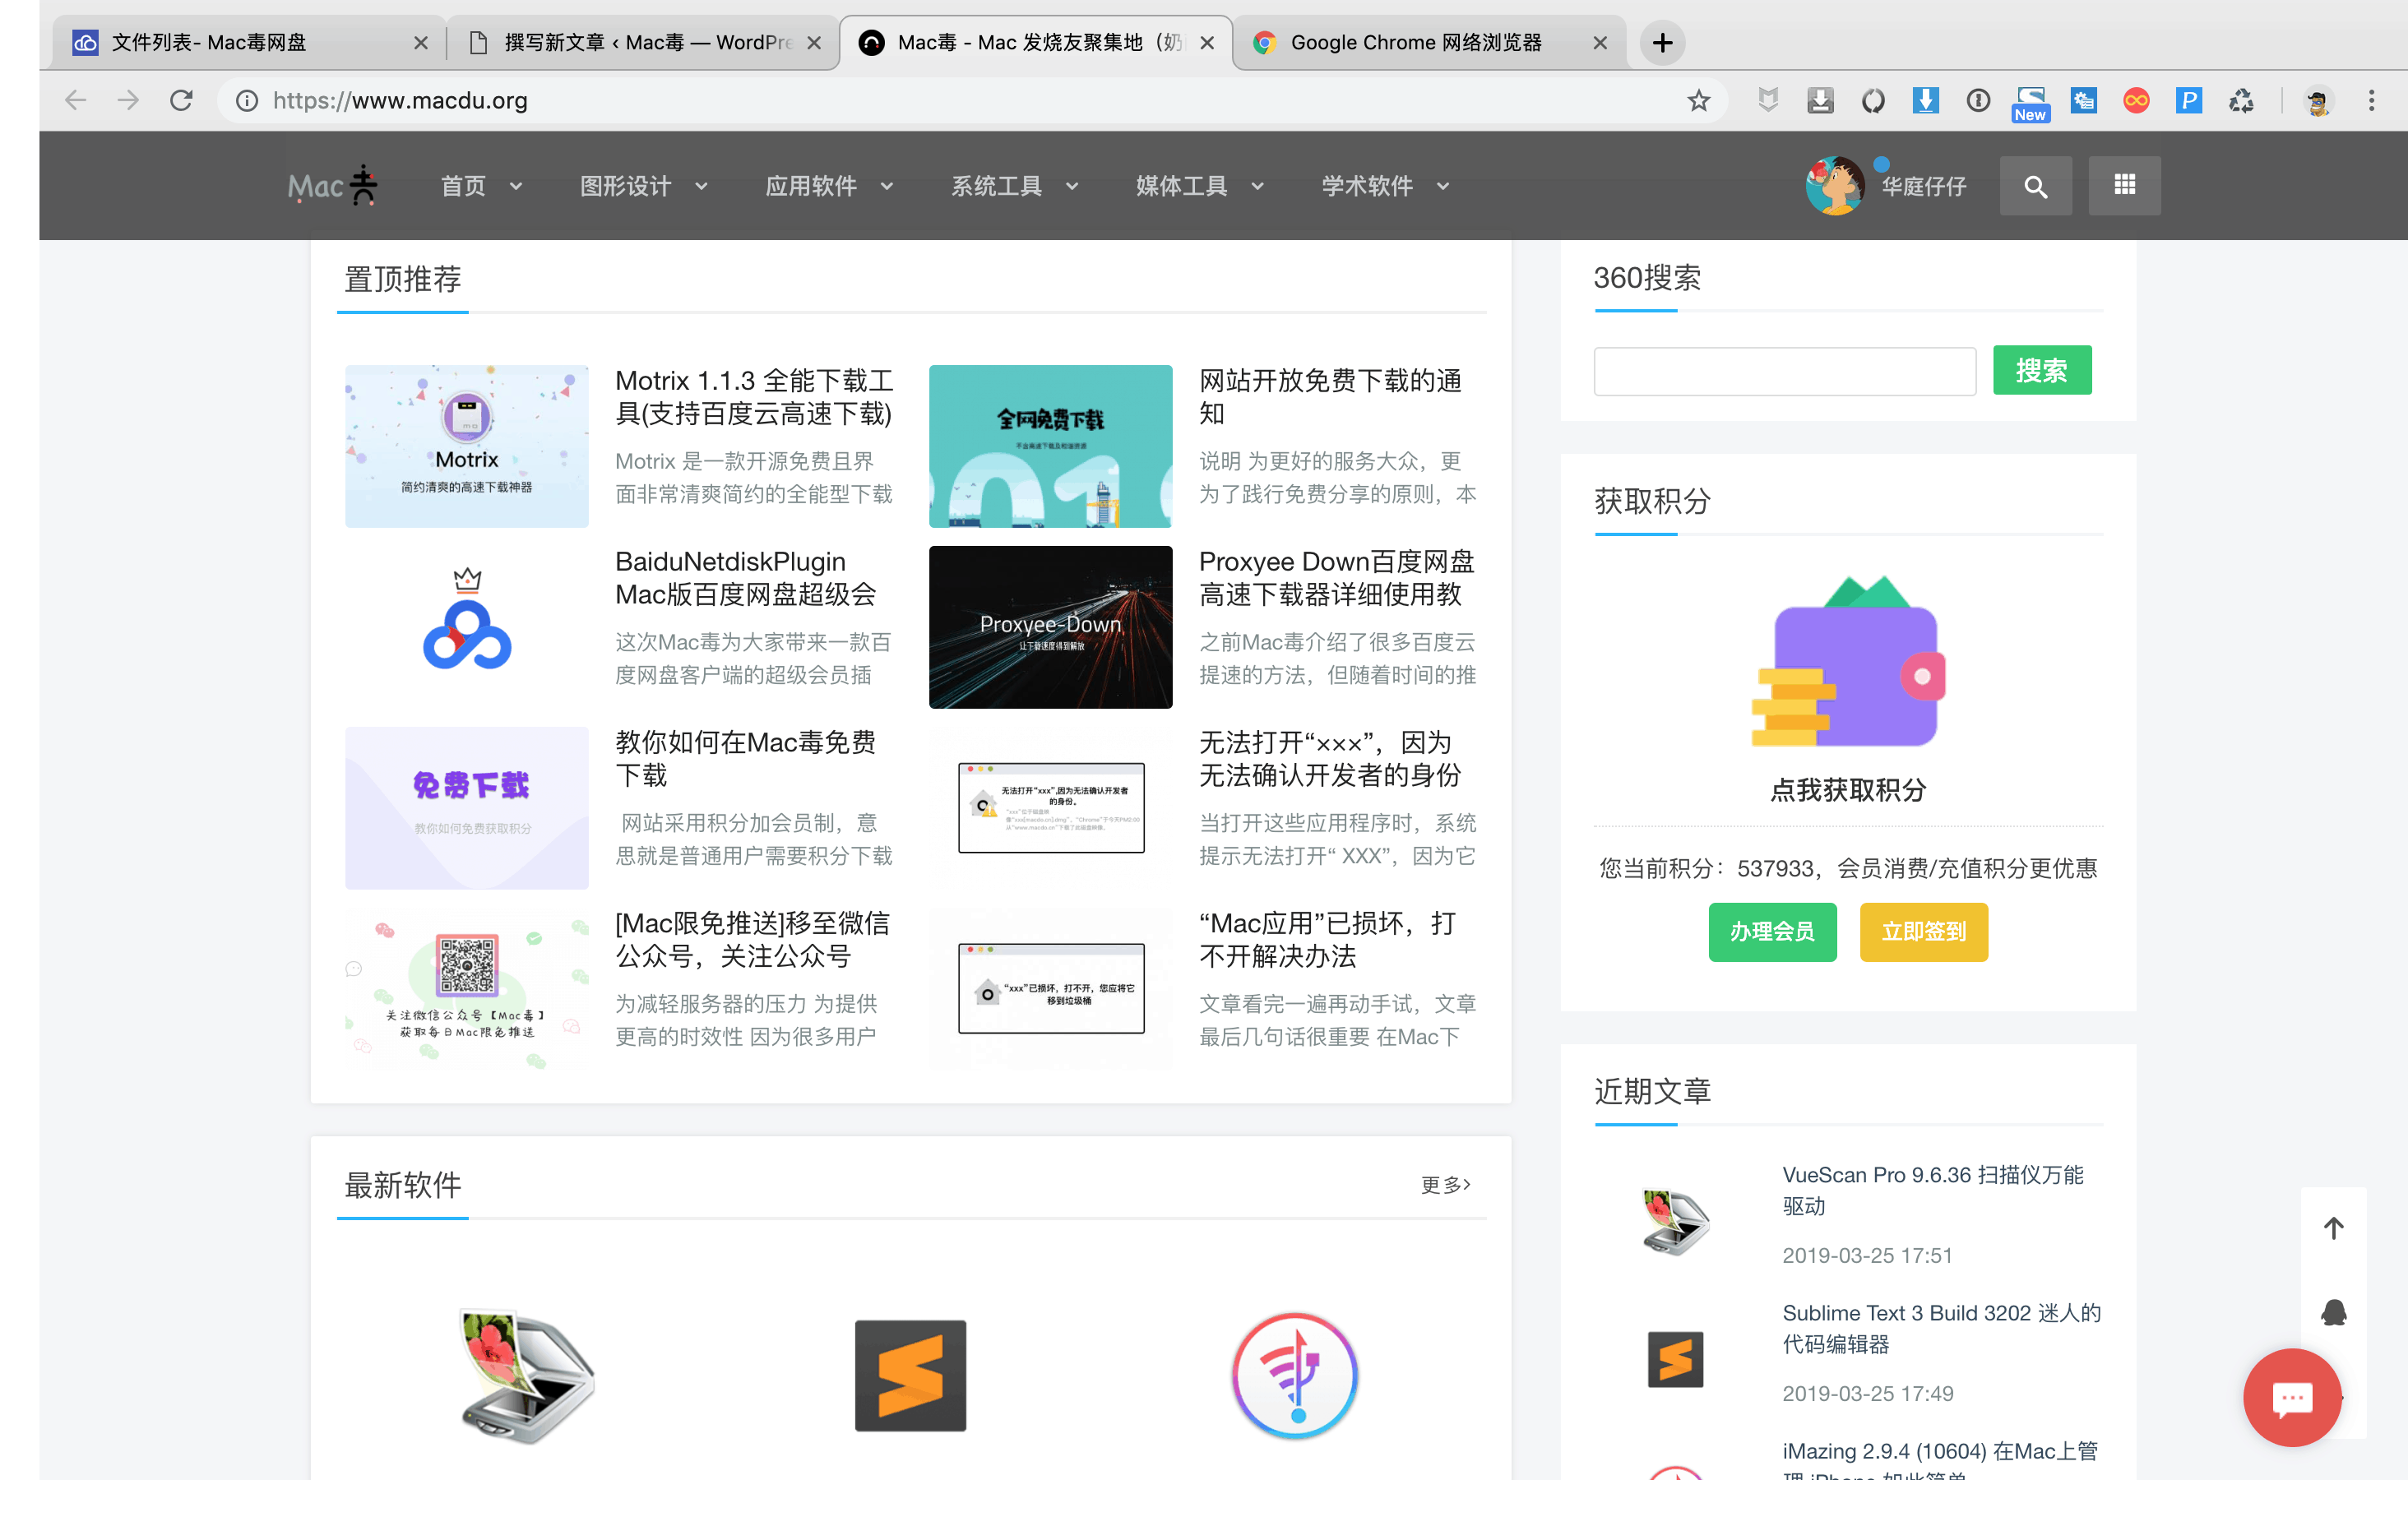Open the blue P extension icon

[x=2188, y=100]
